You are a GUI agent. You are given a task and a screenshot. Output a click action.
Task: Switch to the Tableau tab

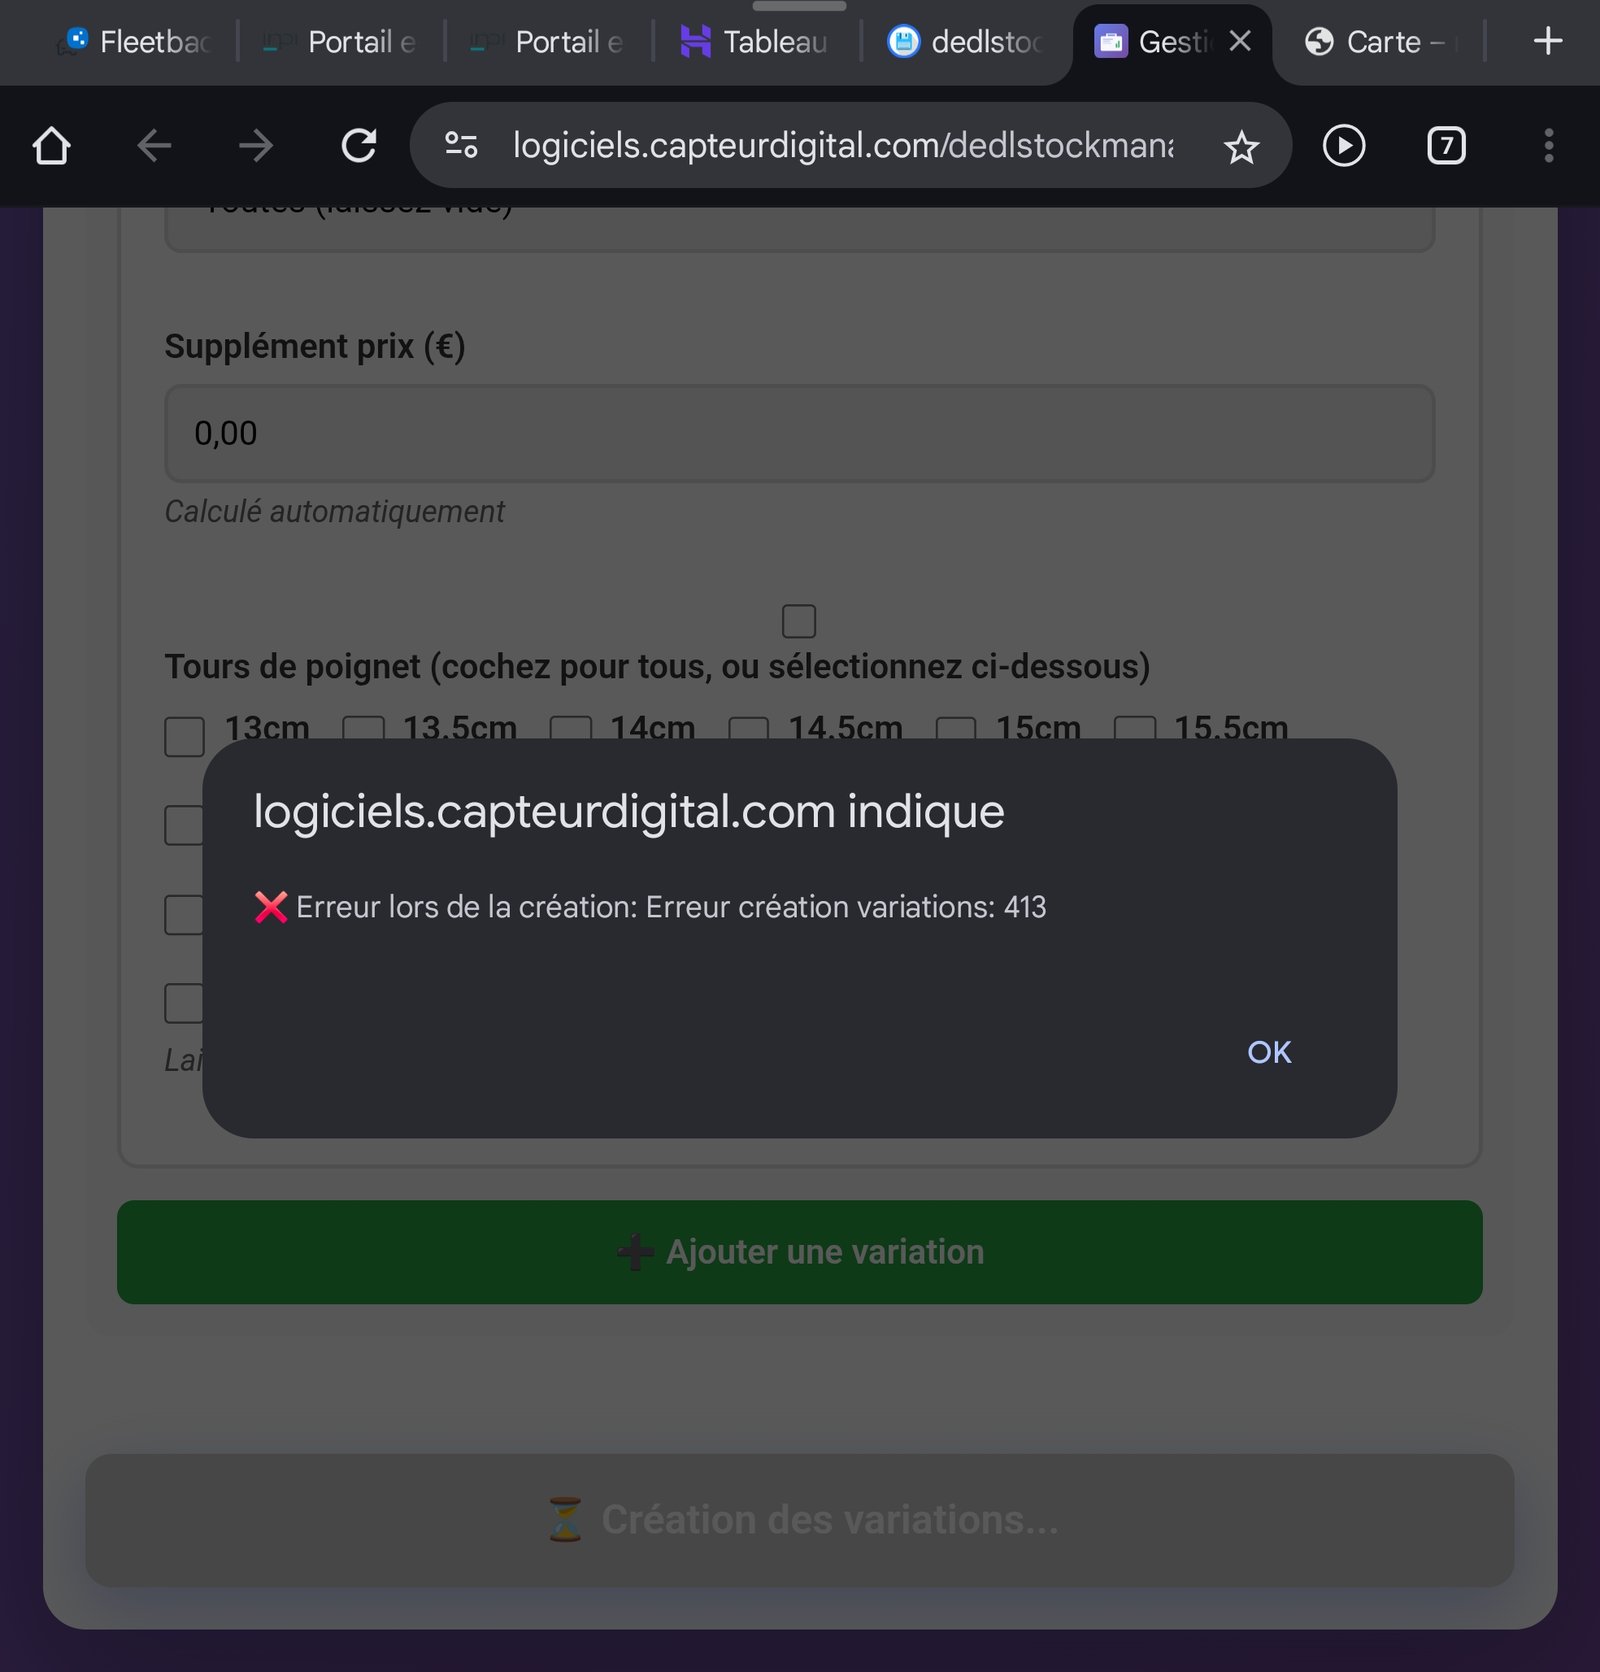coord(755,42)
